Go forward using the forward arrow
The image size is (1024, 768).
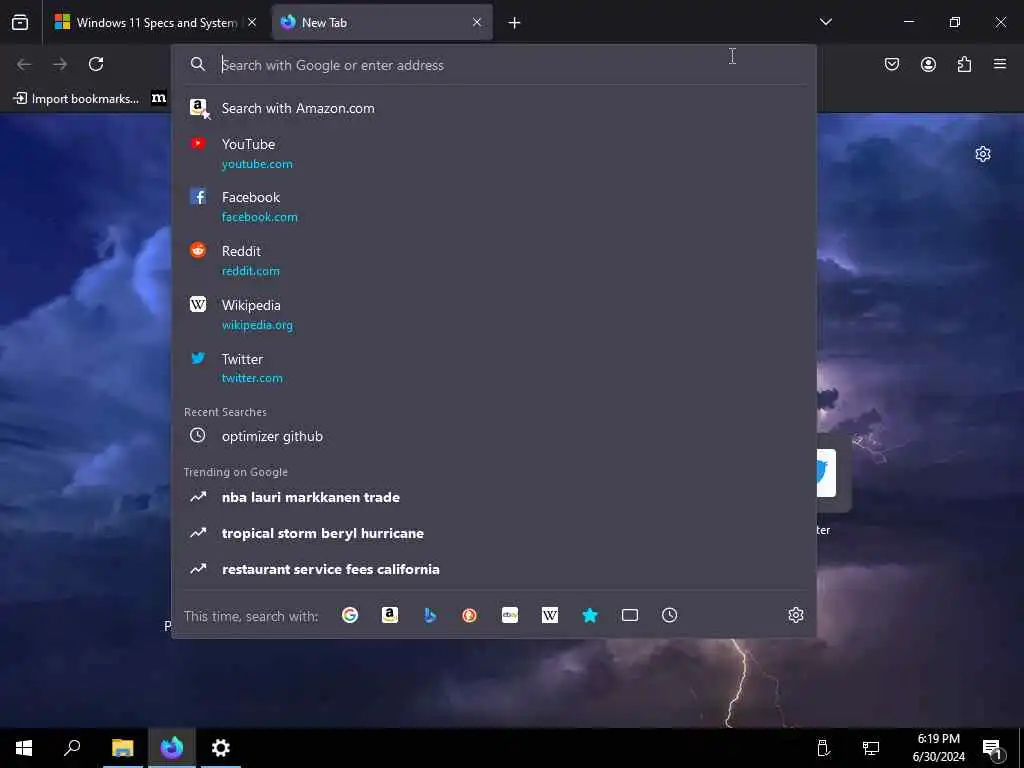pyautogui.click(x=60, y=64)
